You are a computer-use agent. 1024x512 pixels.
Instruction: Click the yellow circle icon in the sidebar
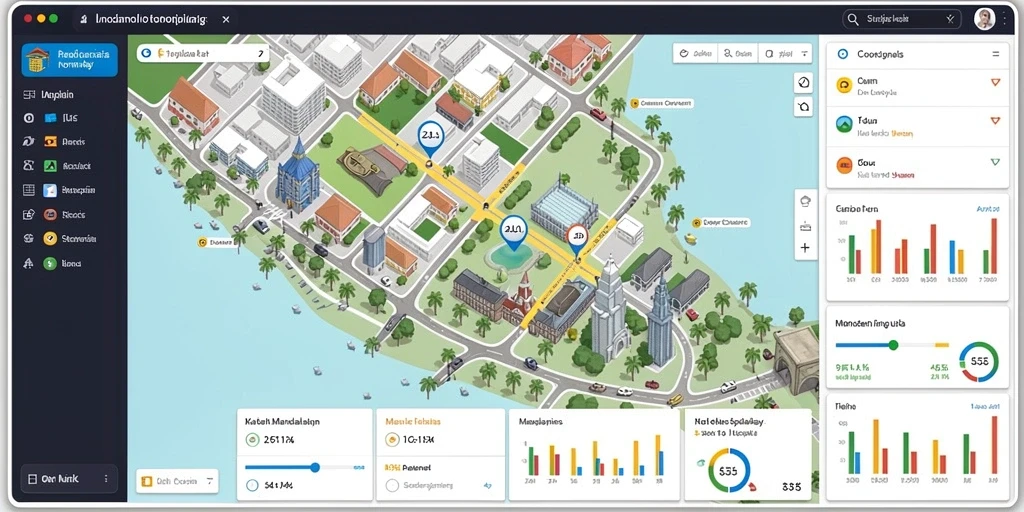click(50, 239)
